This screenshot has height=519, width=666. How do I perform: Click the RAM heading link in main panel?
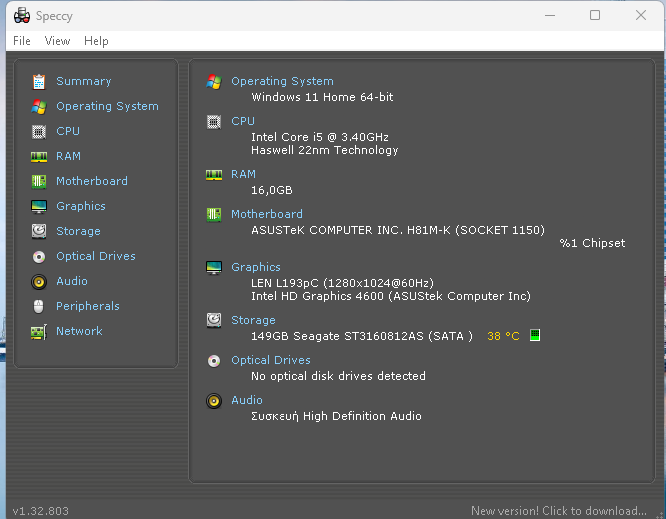tap(243, 174)
